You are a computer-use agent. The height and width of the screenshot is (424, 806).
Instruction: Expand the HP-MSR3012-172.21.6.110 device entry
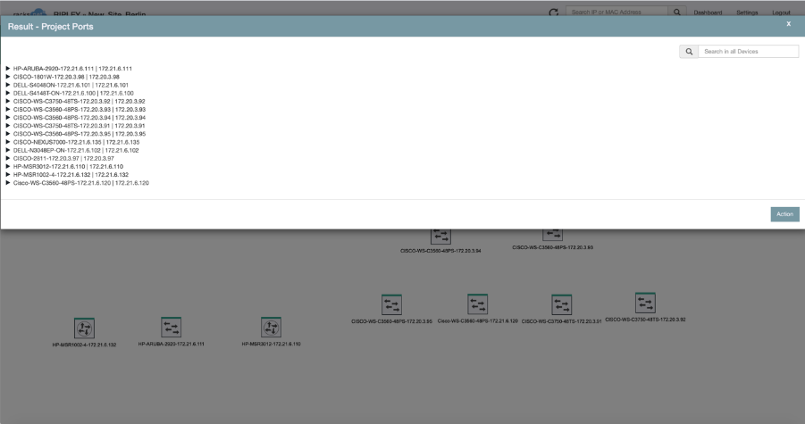pos(8,167)
